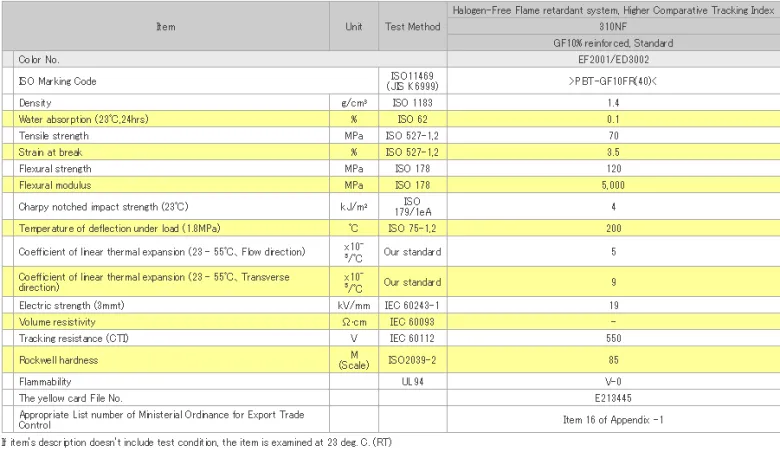Click the Tracking resistance (CTI) value 550
Image resolution: width=780 pixels, height=452 pixels.
[x=613, y=337]
